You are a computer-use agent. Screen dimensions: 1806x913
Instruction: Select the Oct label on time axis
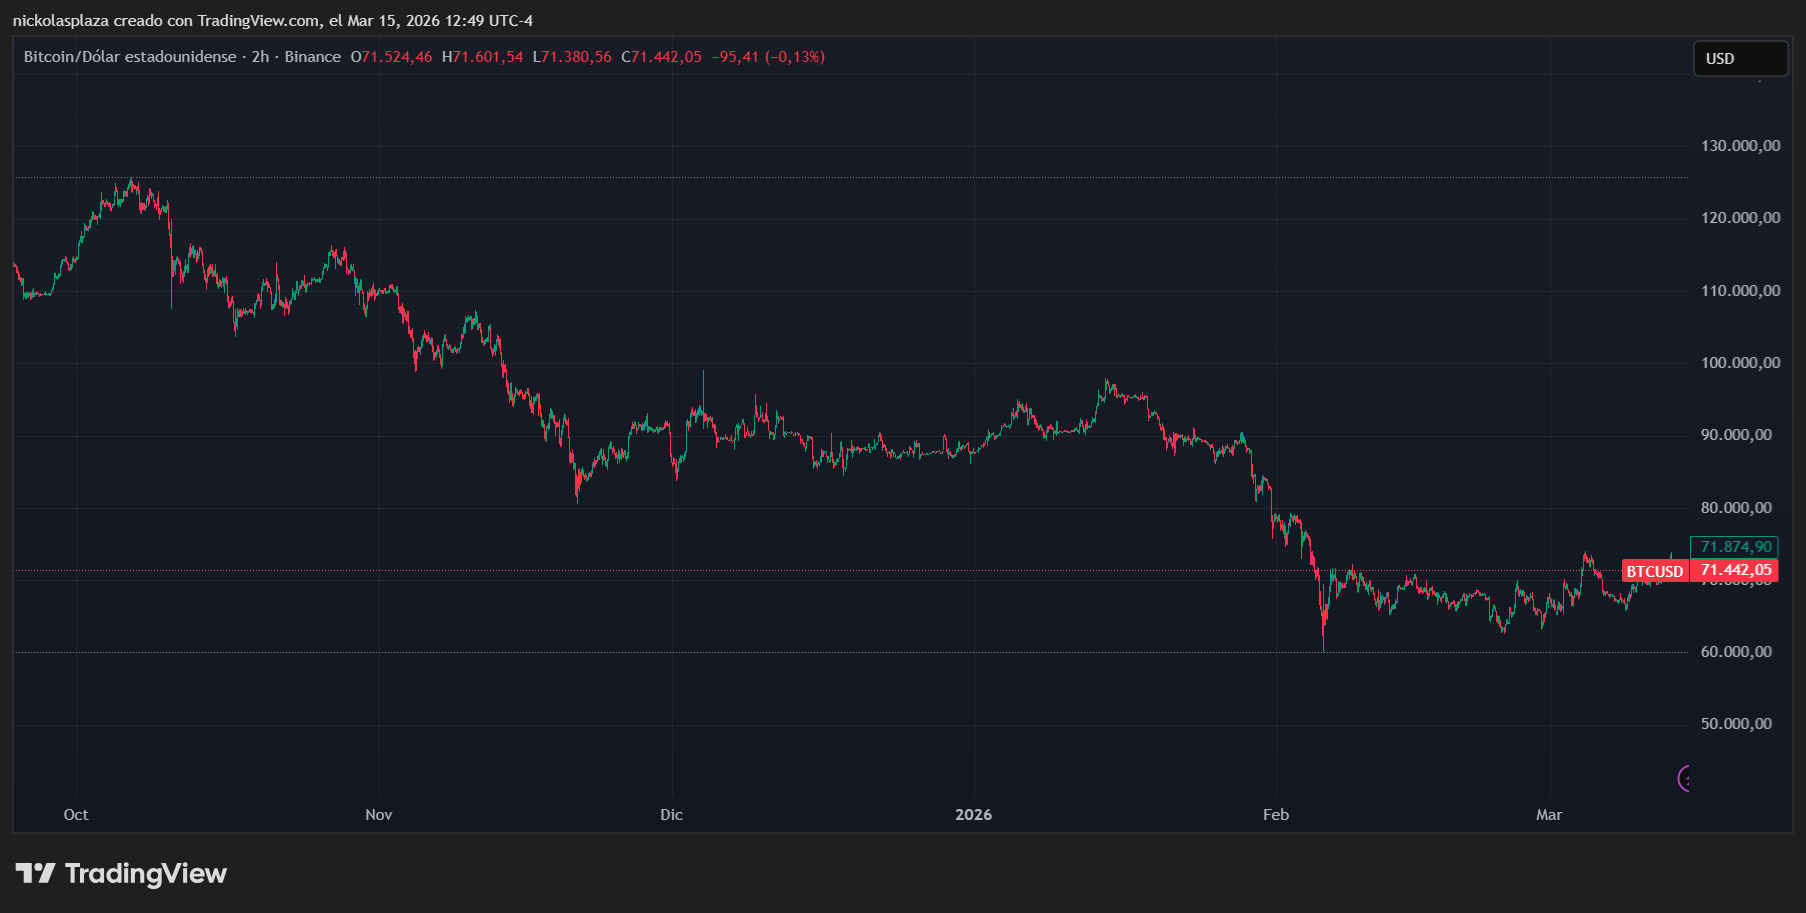76,815
